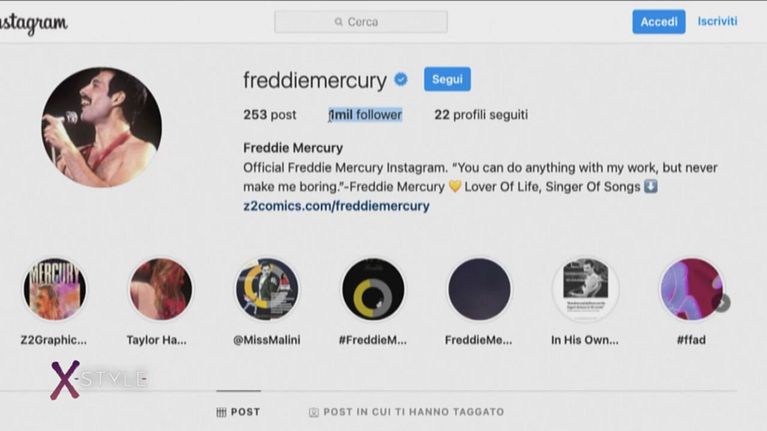767x431 pixels.
Task: Click the Accedi login button
Action: pos(658,22)
